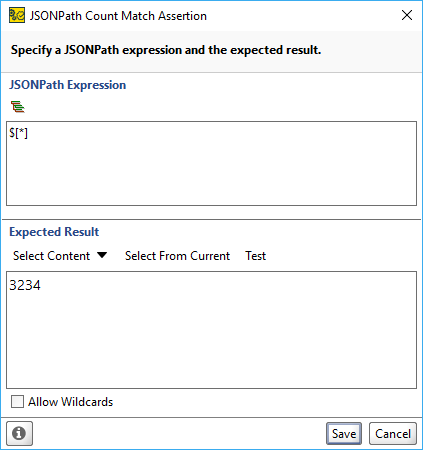Click the Expected Result section heading
This screenshot has width=423, height=450.
54,232
